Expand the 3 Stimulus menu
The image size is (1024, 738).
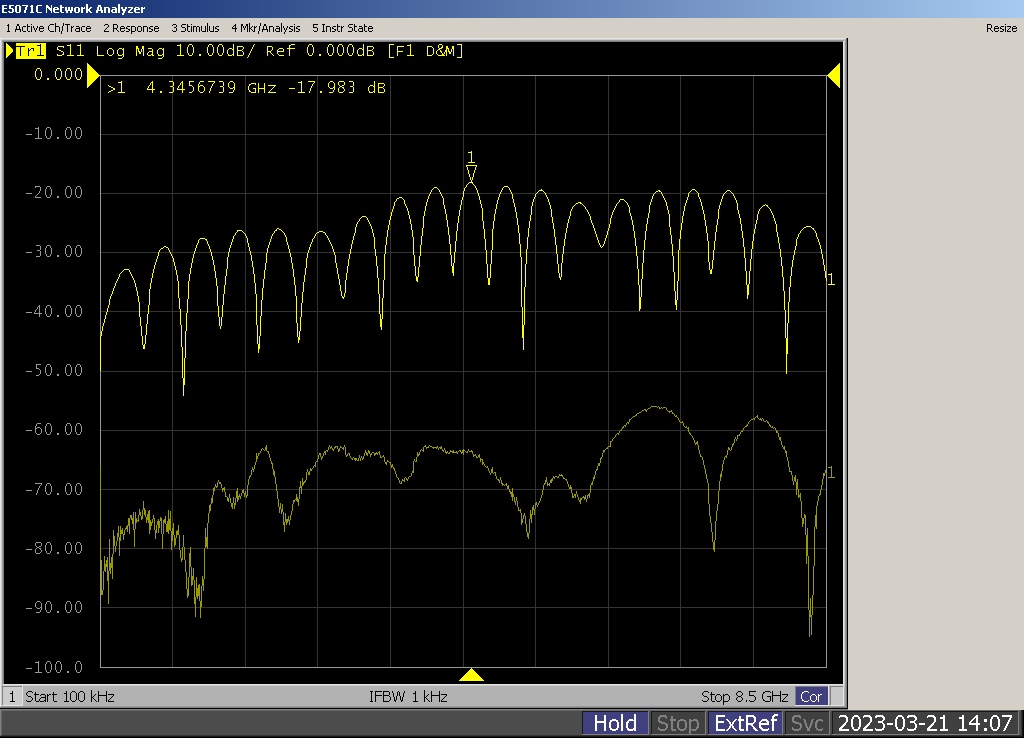195,28
